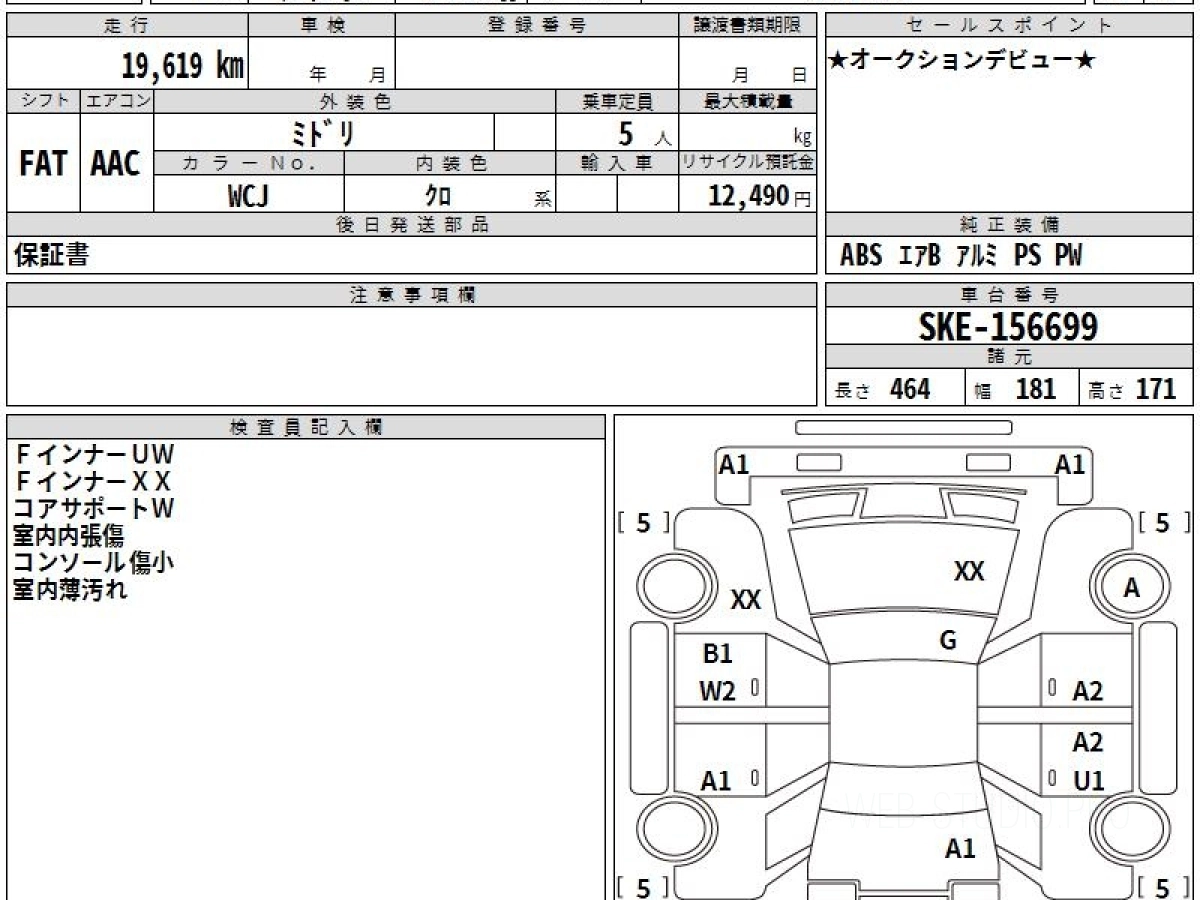Click the width value 181

pos(1036,389)
